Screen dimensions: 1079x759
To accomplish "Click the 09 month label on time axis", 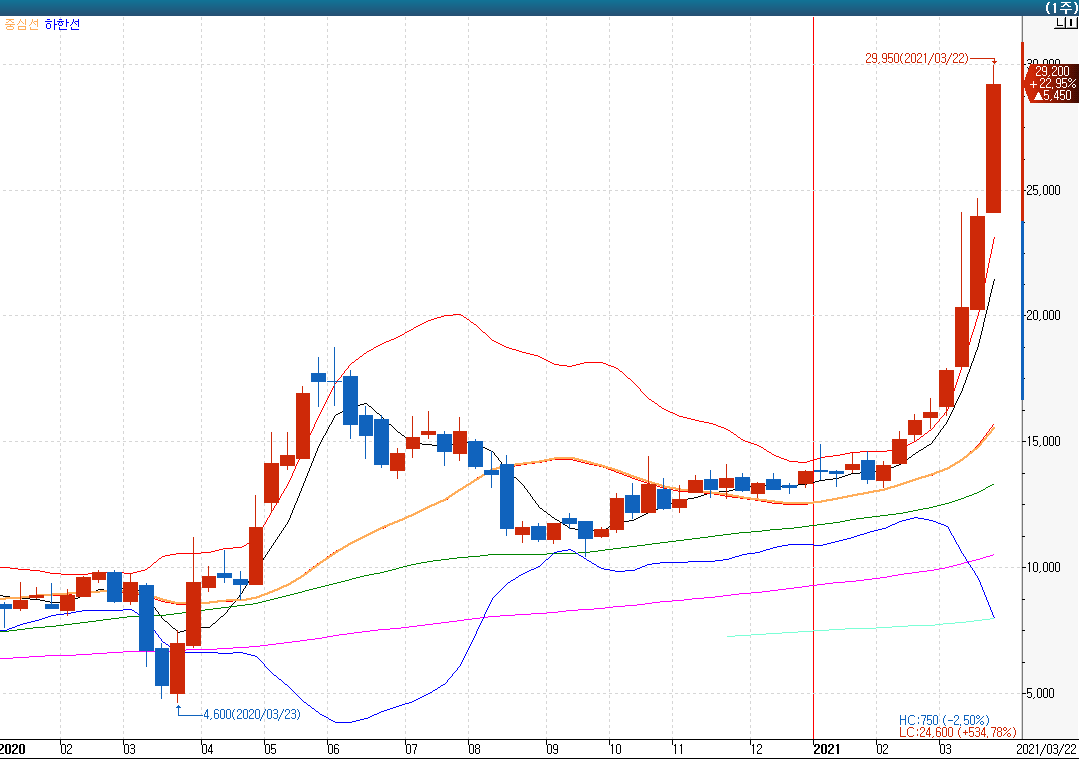I will [552, 748].
